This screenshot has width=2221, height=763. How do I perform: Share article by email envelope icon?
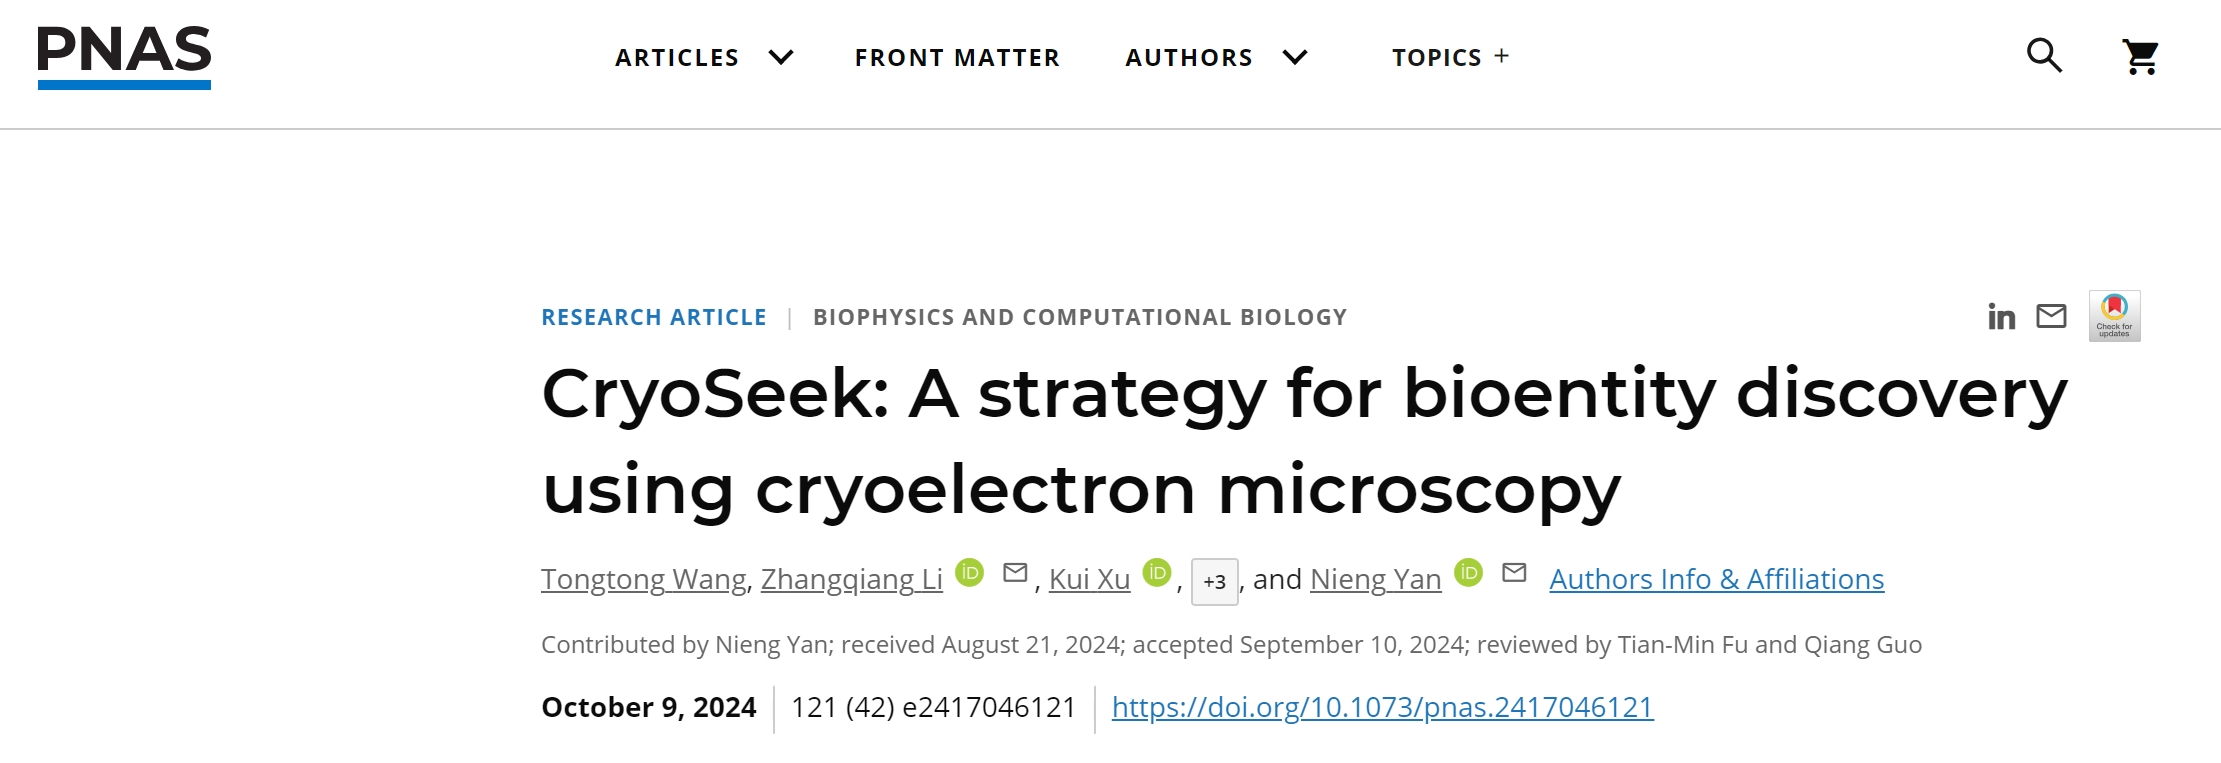(2051, 316)
